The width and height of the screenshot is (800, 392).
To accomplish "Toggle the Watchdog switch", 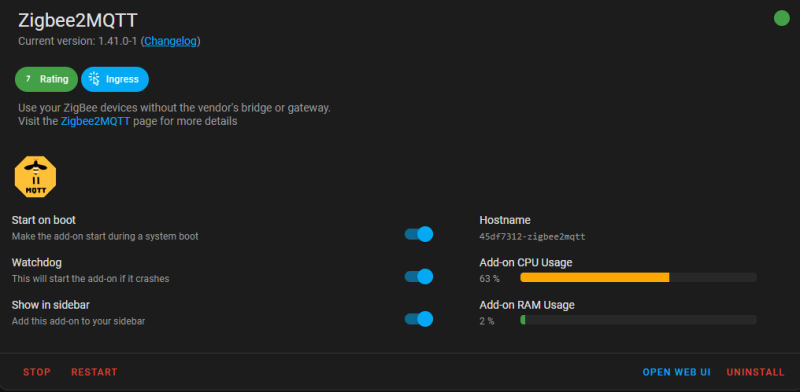I will point(419,277).
